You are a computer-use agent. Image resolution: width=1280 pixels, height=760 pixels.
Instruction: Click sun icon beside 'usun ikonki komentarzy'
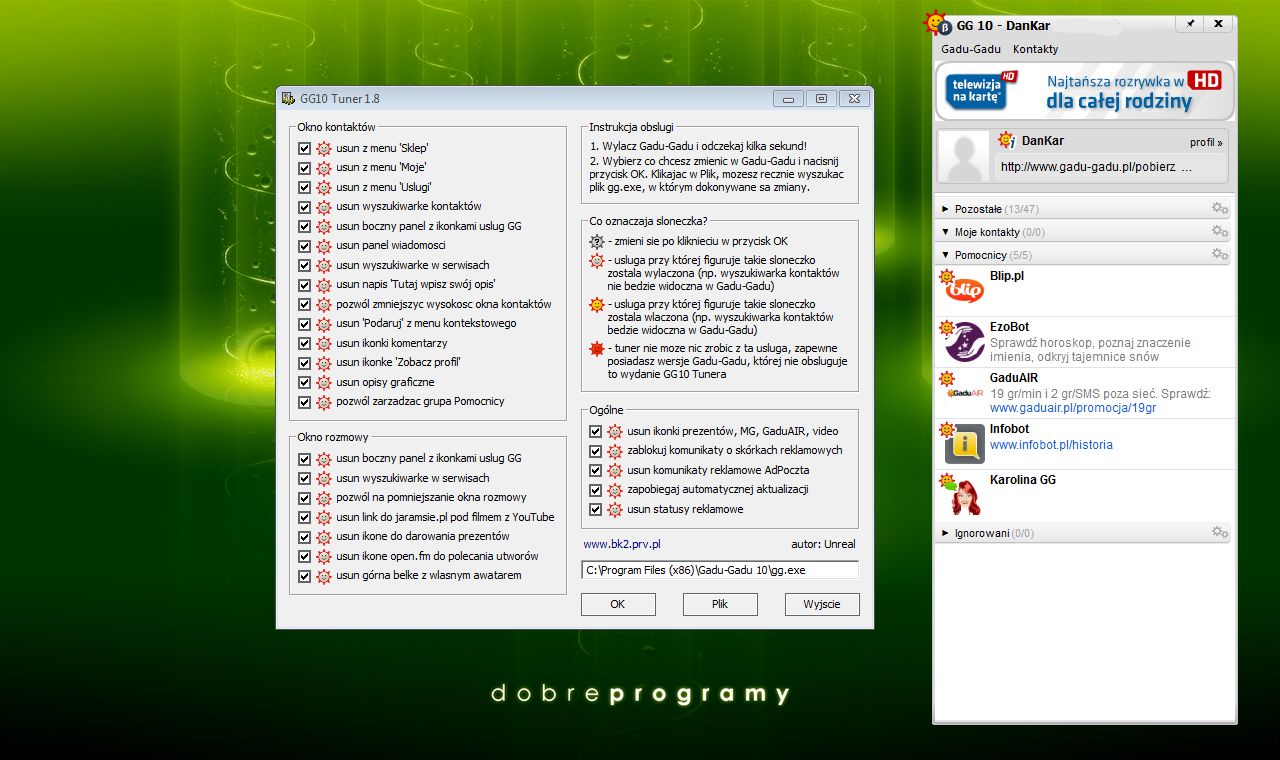tap(323, 343)
